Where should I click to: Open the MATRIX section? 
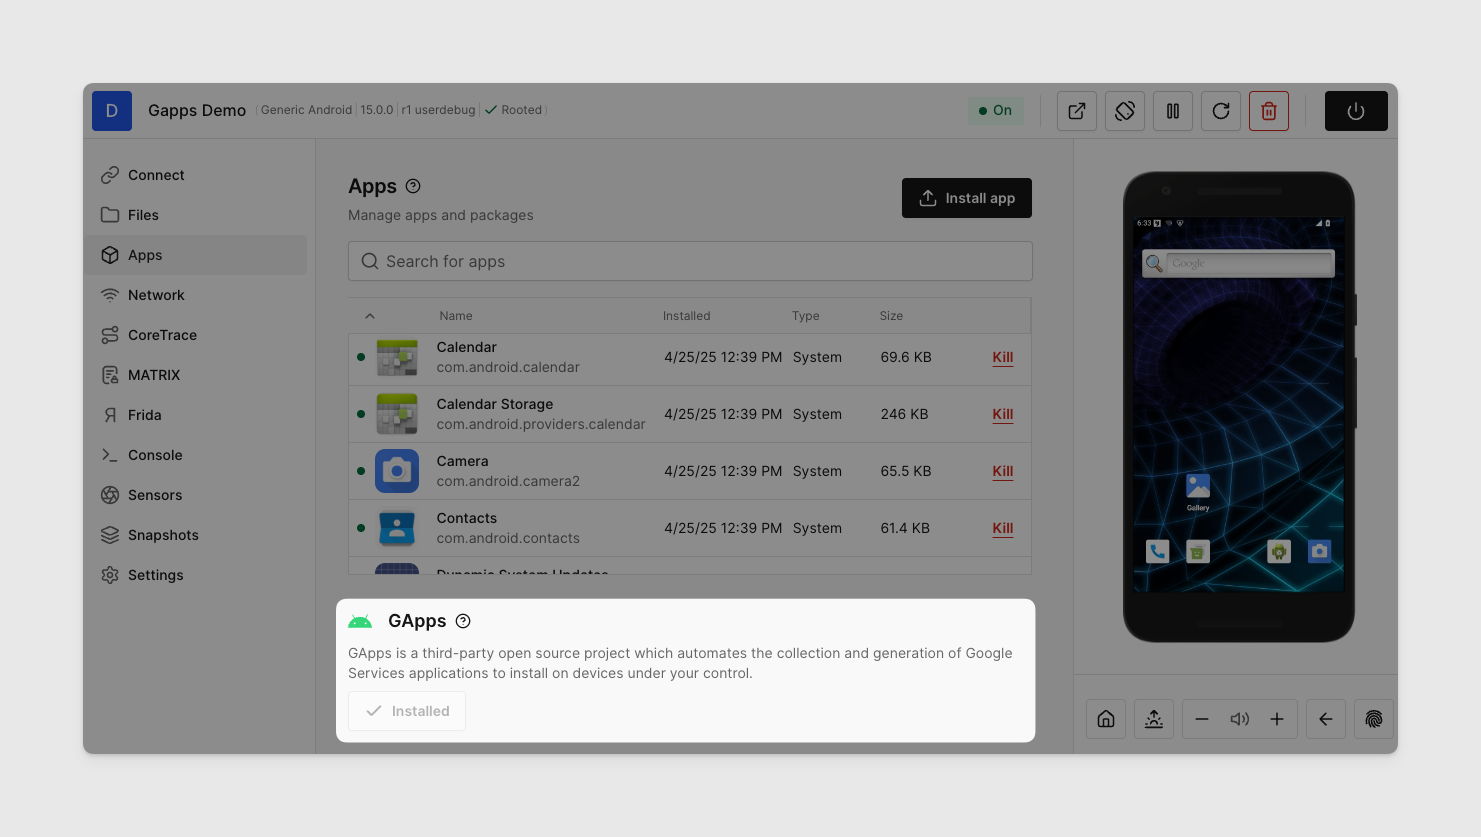click(x=195, y=375)
